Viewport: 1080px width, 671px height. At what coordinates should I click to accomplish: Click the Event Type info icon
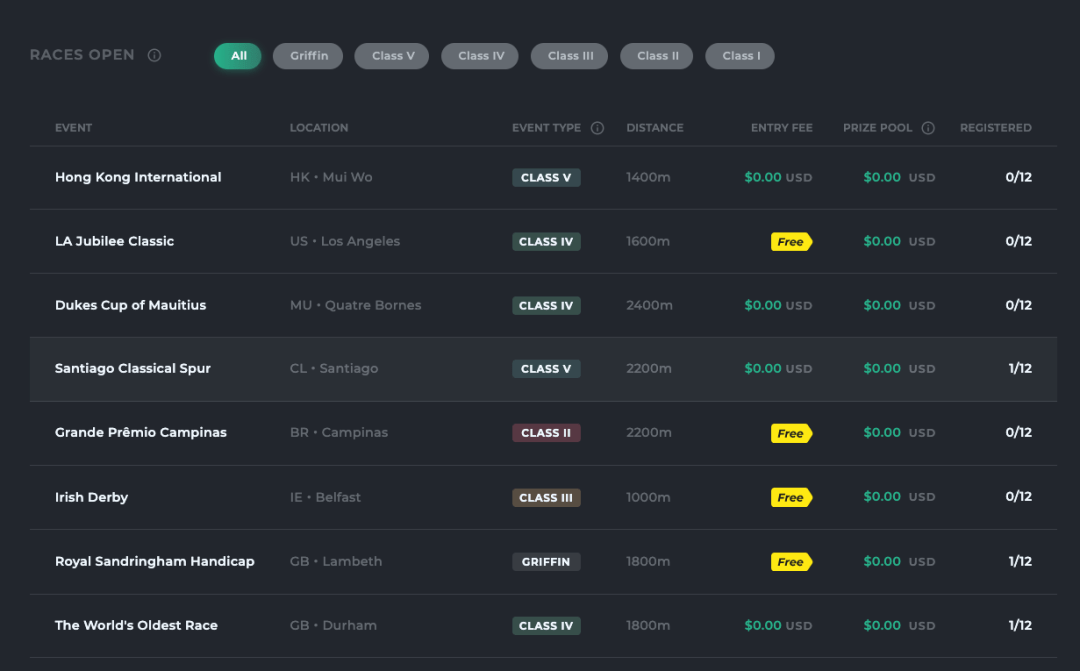click(597, 128)
